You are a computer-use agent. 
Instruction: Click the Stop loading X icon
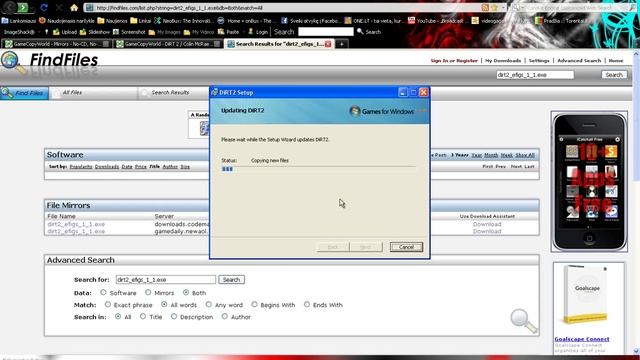pyautogui.click(x=59, y=7)
